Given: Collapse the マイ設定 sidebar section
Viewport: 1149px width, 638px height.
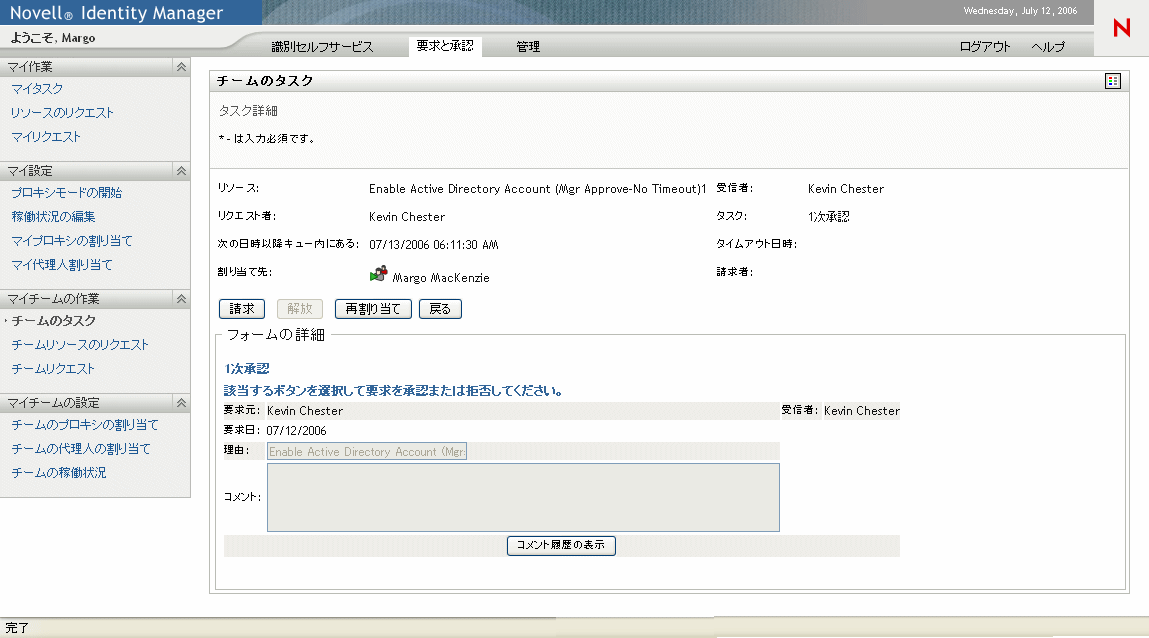Looking at the screenshot, I should (x=181, y=171).
